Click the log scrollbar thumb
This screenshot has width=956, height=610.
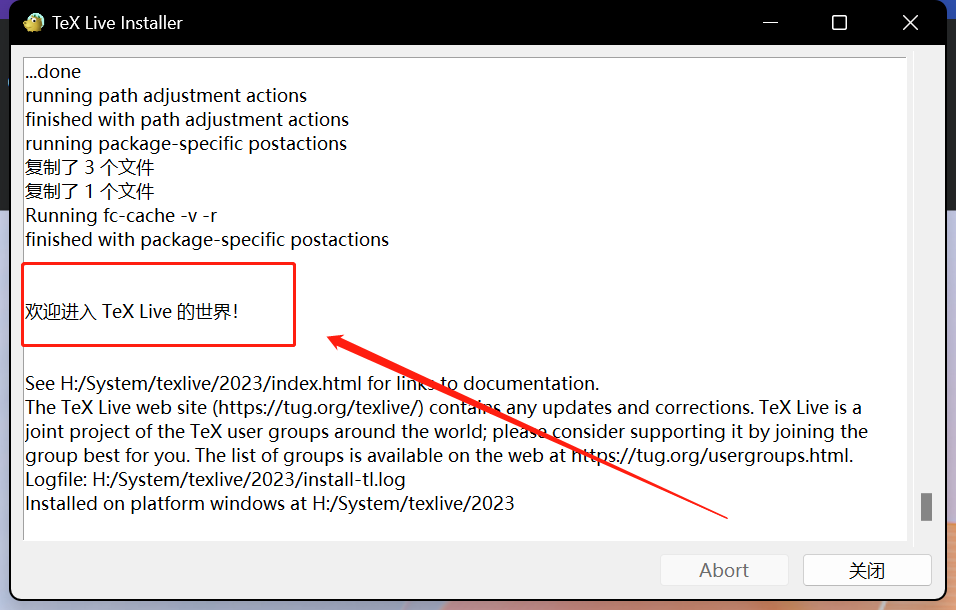coord(926,506)
